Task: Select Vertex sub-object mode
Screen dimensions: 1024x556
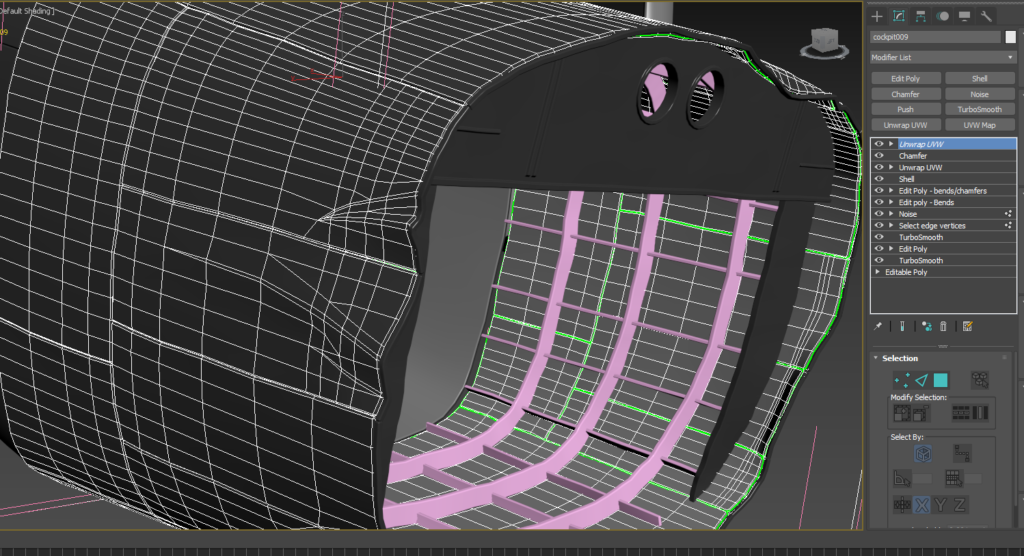Action: (902, 380)
